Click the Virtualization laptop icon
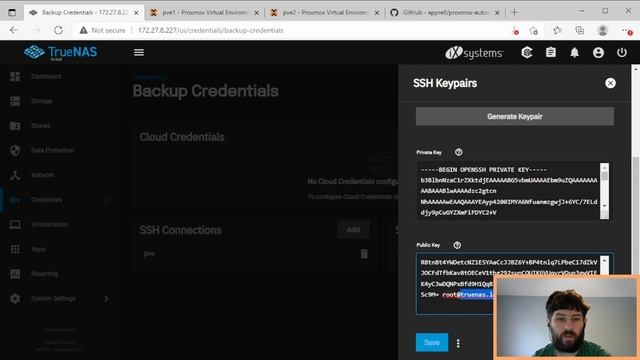Image resolution: width=640 pixels, height=360 pixels. (15, 224)
